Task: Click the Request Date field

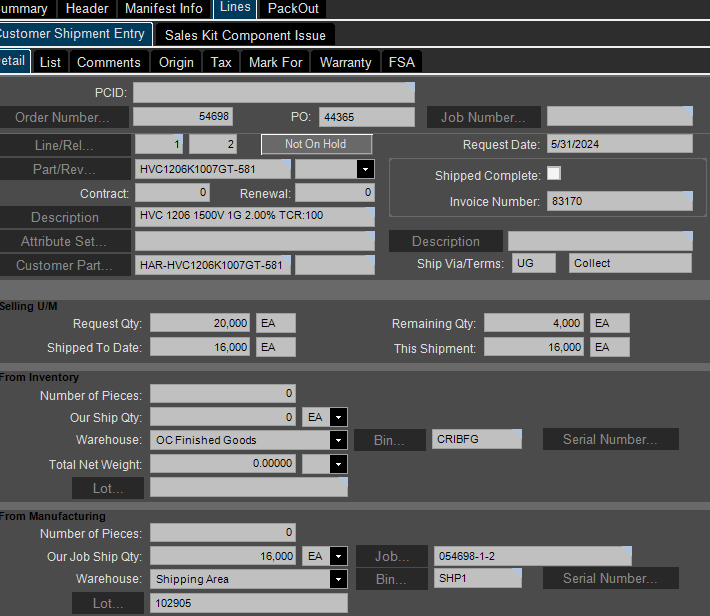Action: click(619, 144)
